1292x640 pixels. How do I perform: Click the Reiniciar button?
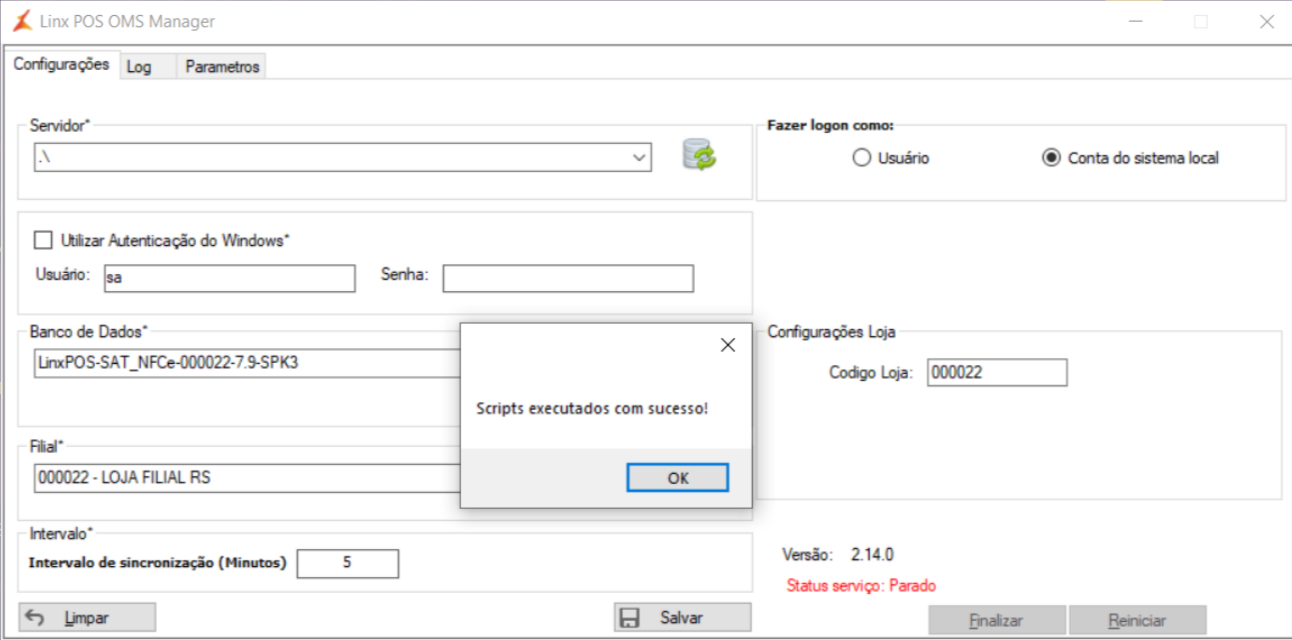[1137, 620]
